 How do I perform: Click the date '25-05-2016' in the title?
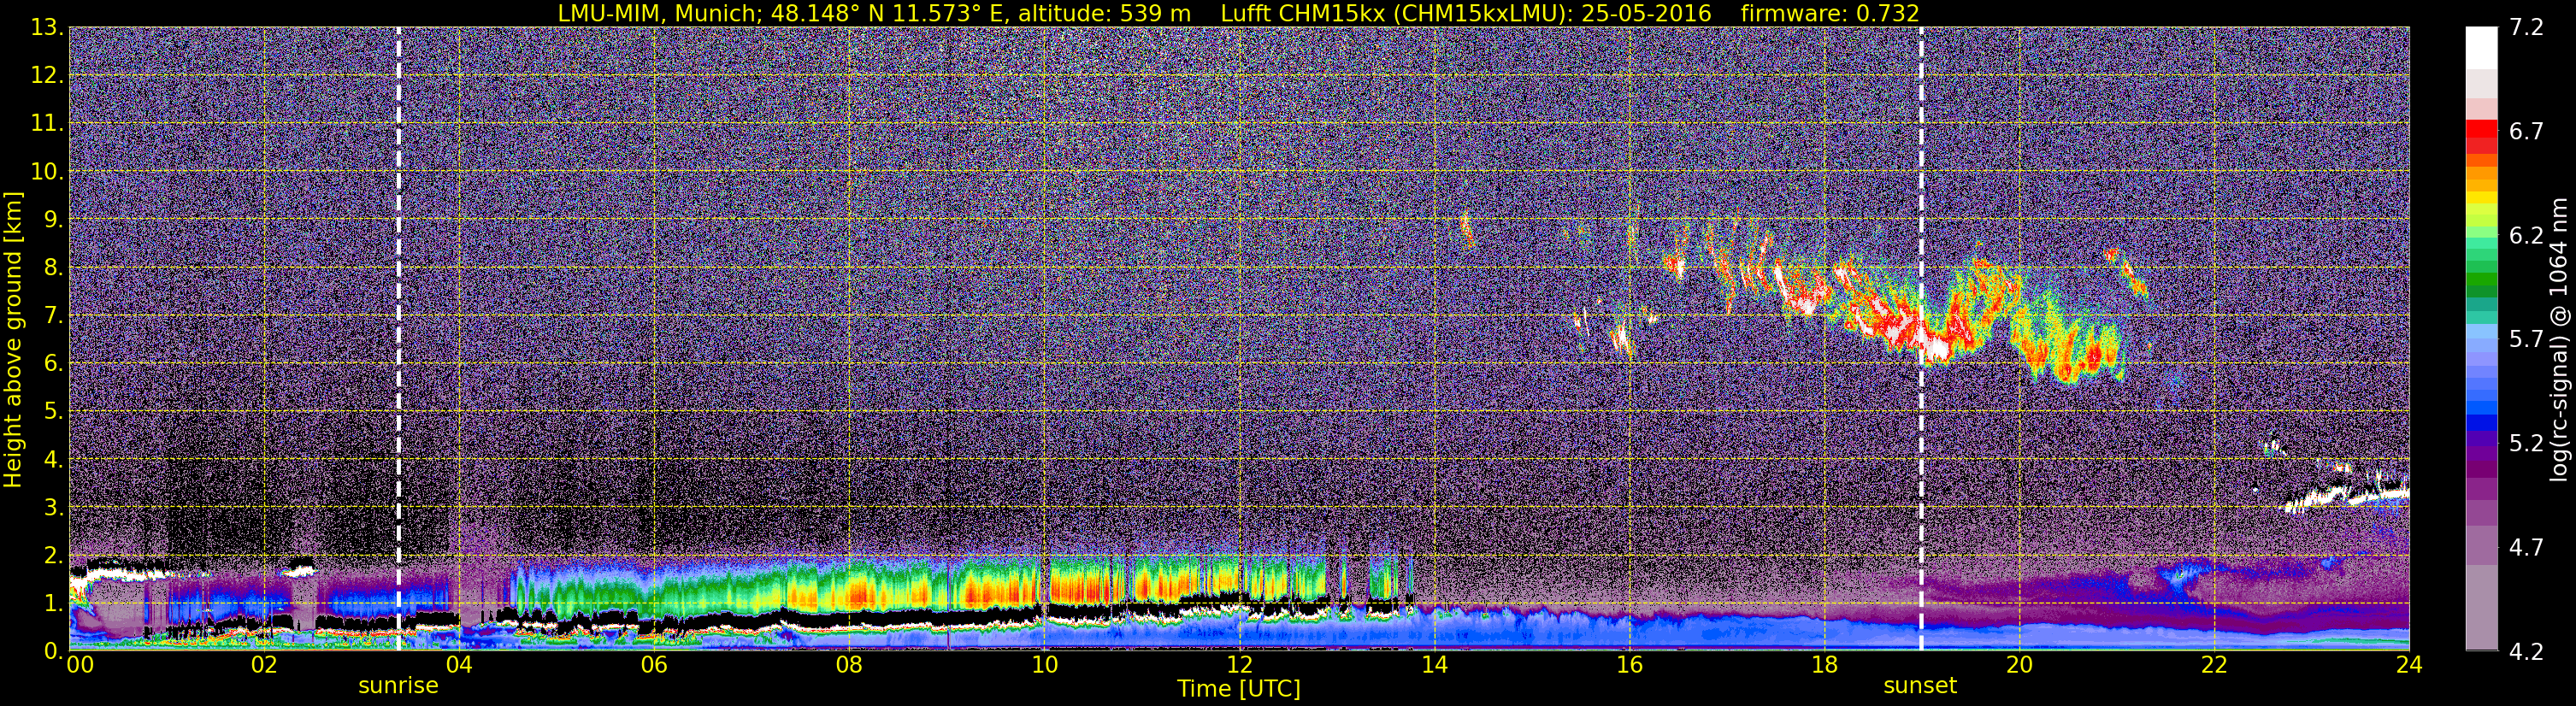pyautogui.click(x=1646, y=13)
